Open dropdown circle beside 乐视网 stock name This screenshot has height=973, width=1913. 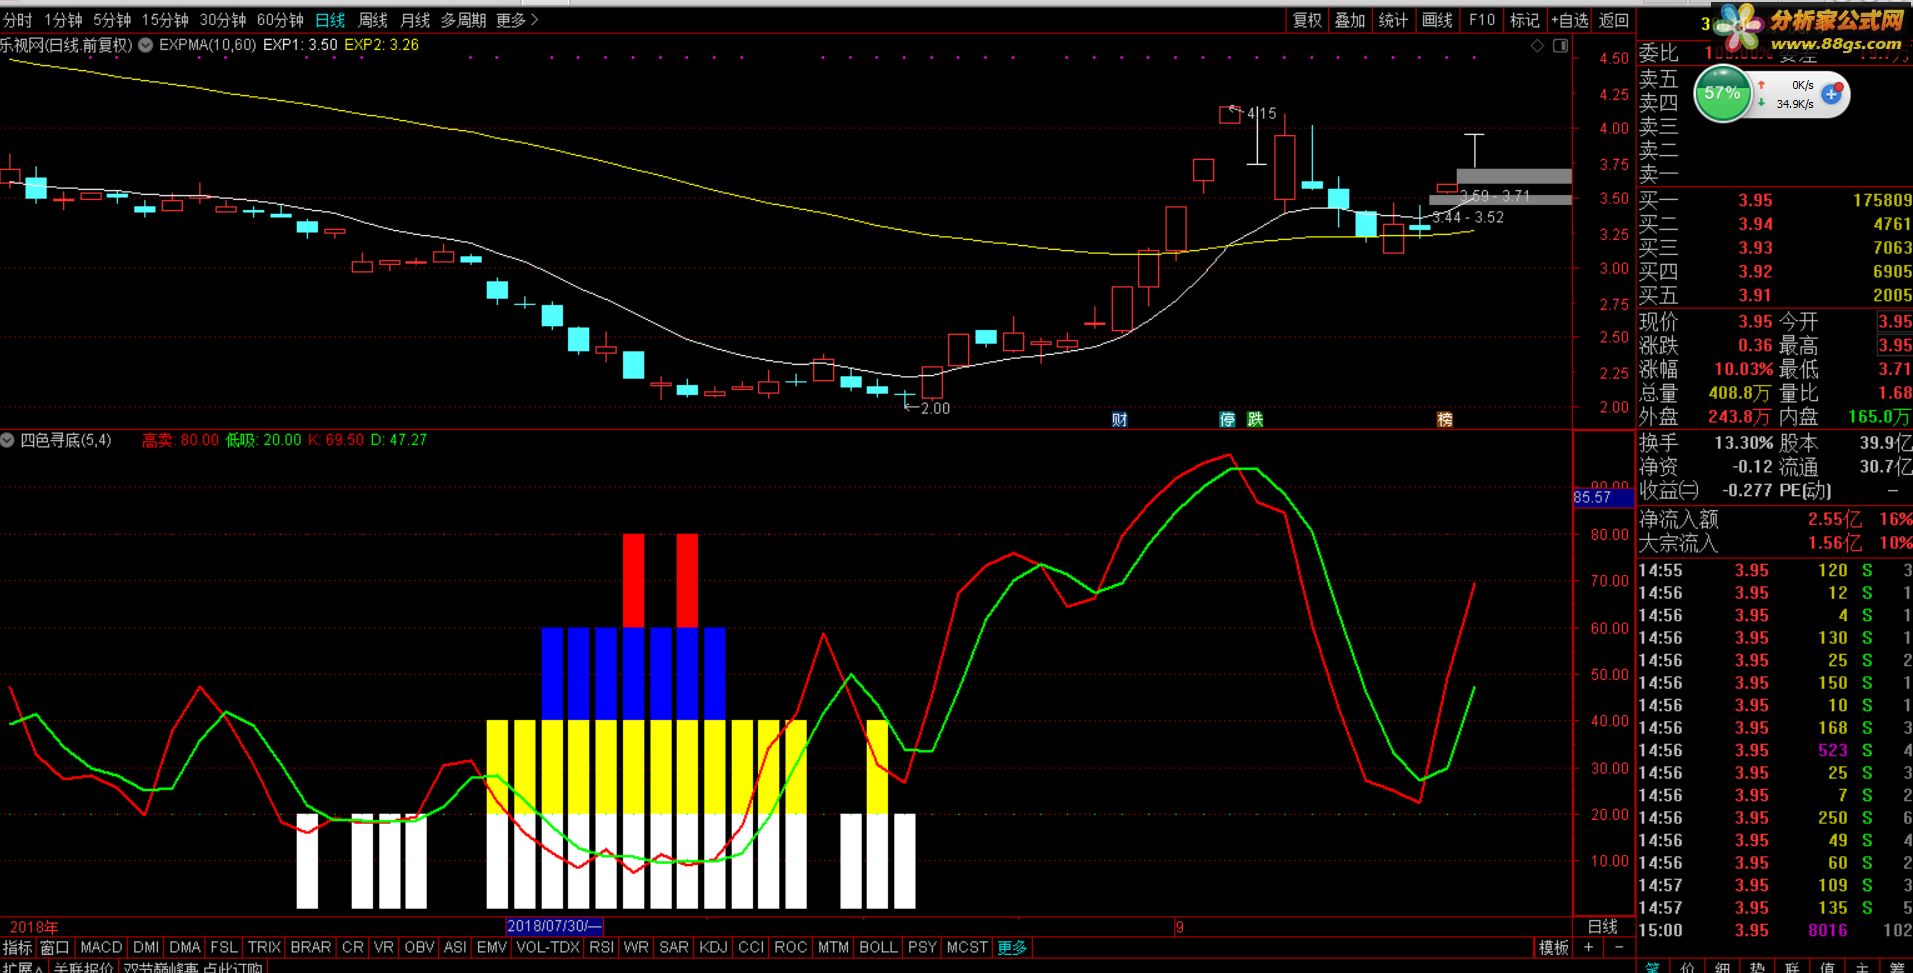(x=146, y=45)
